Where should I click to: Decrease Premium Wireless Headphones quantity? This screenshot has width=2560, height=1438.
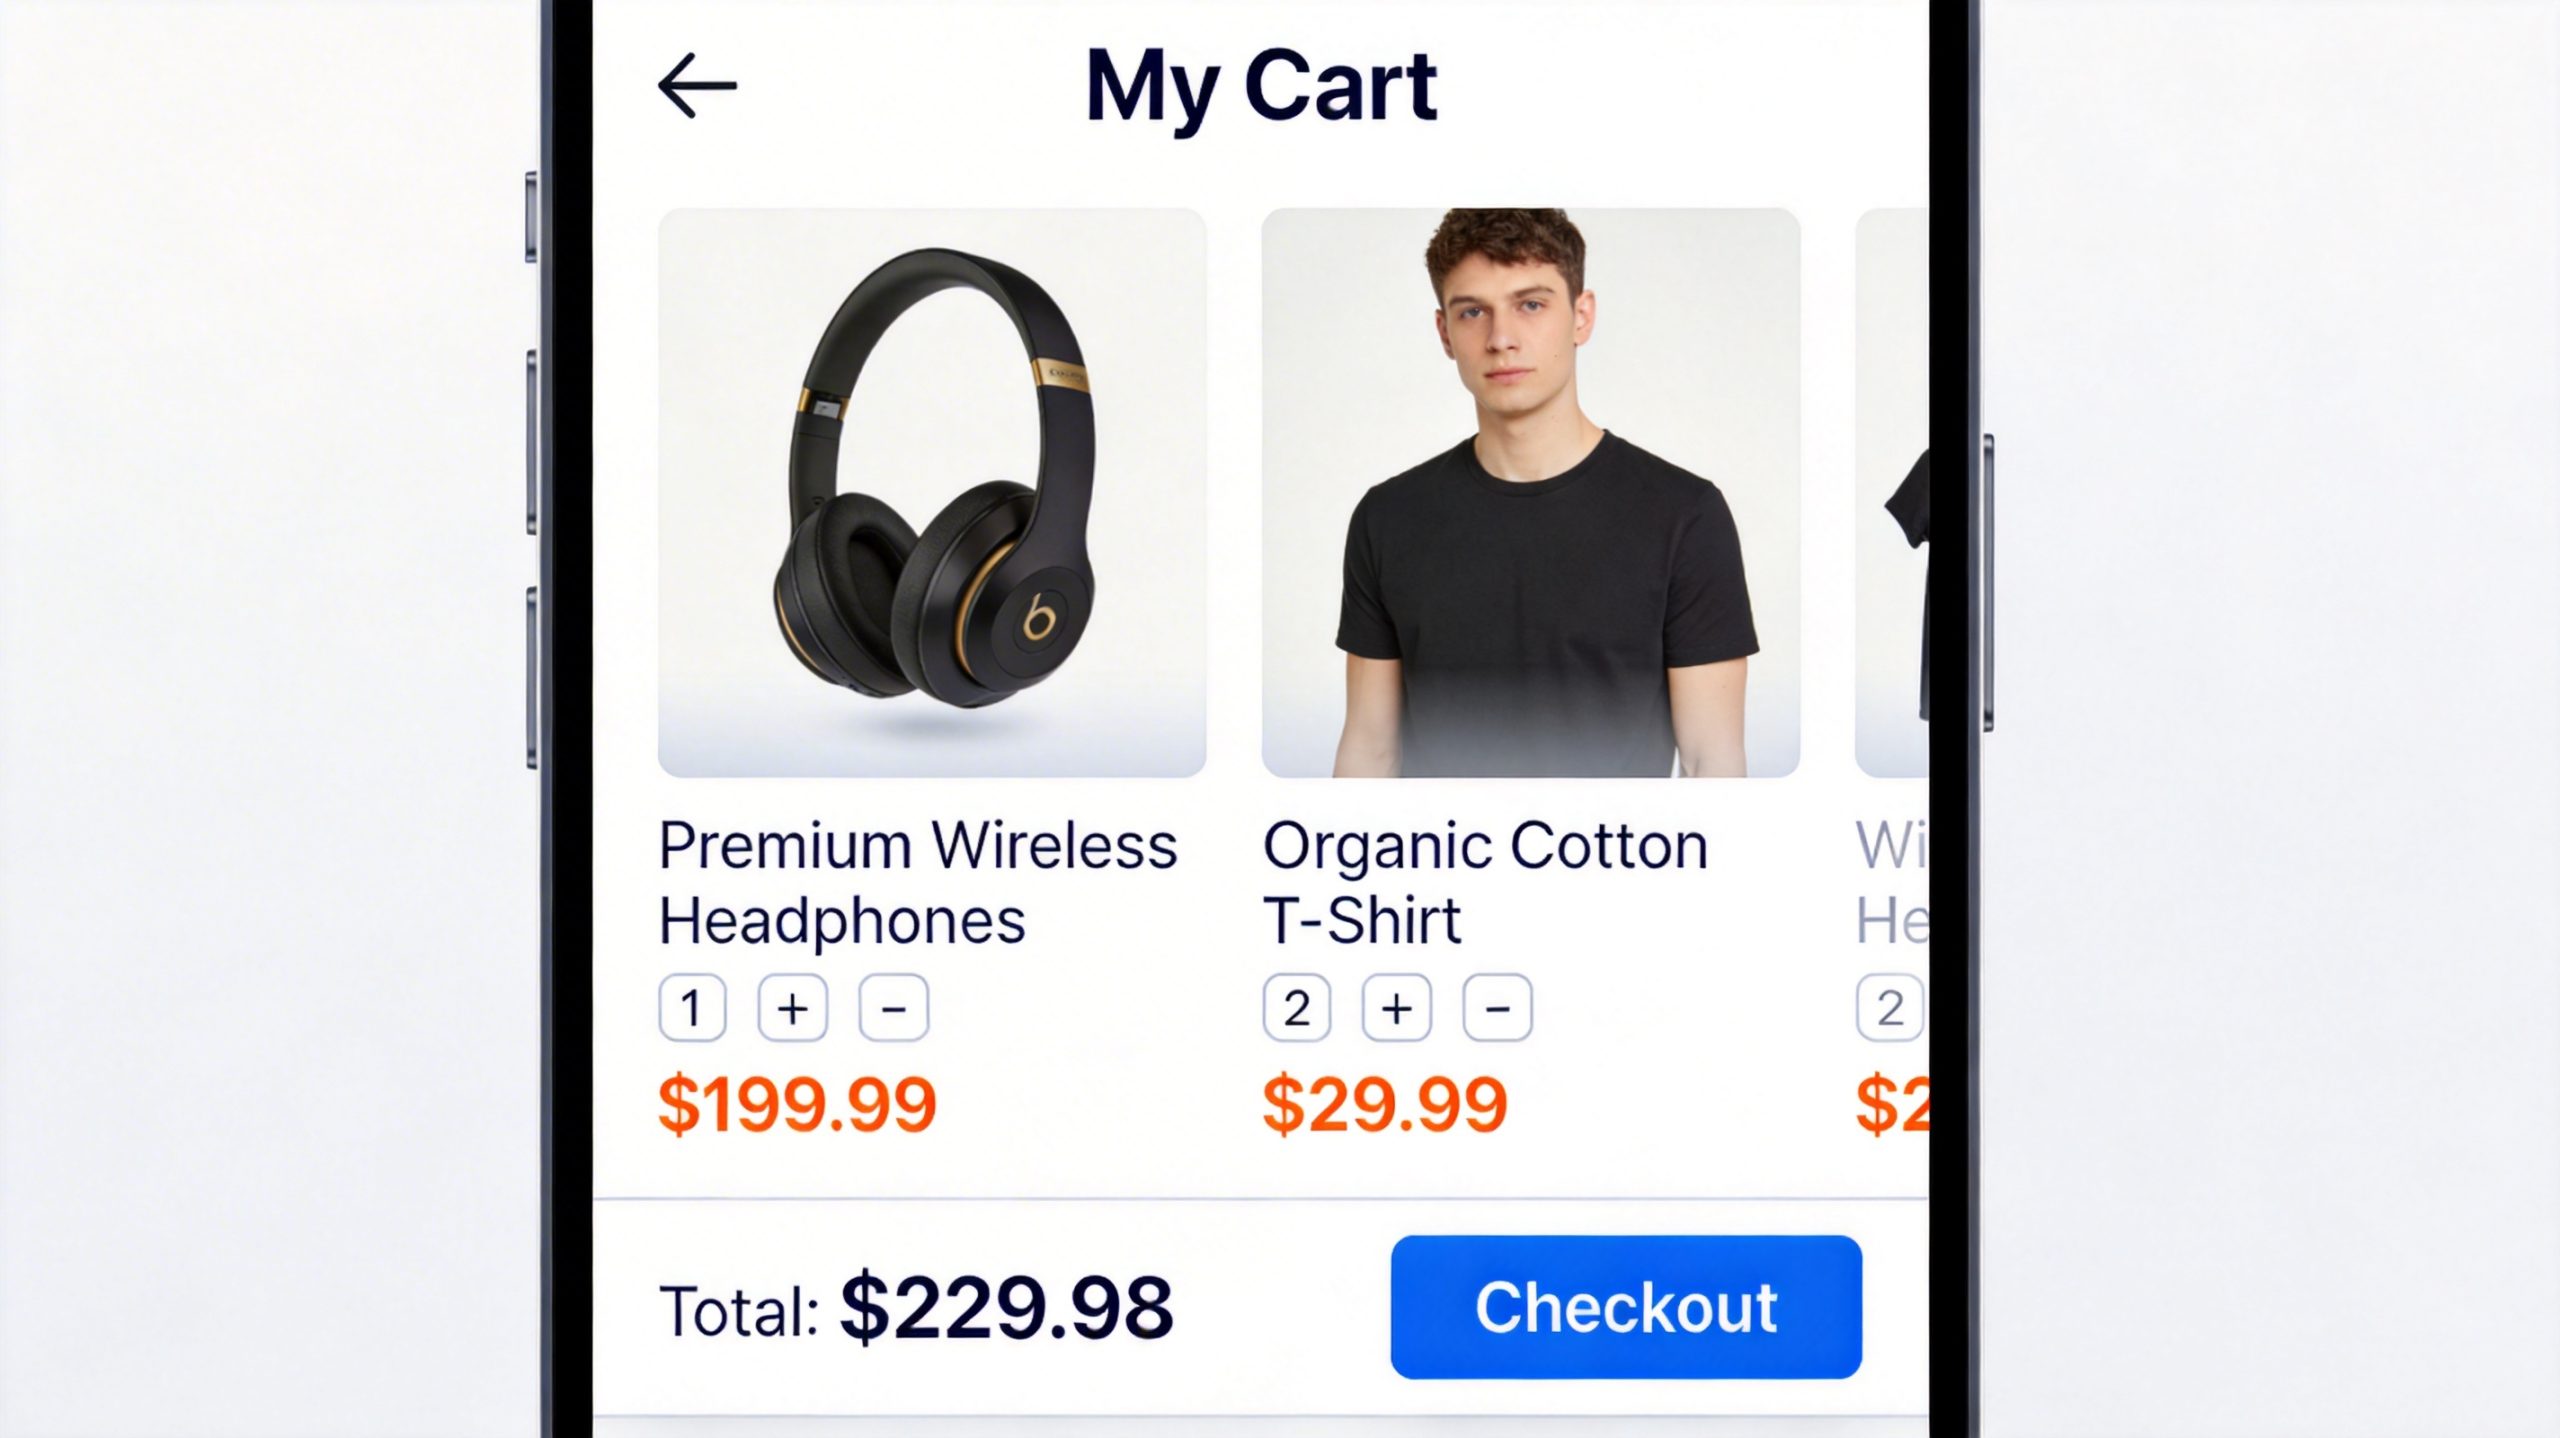[x=893, y=1008]
